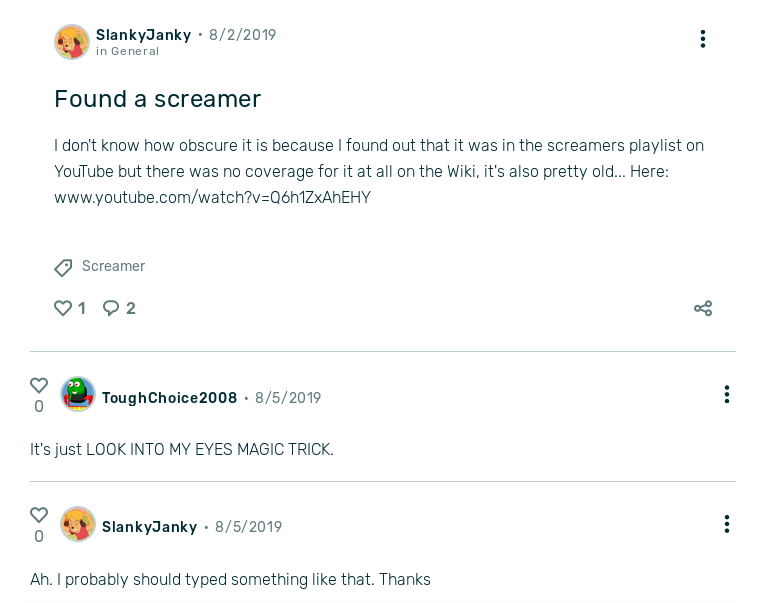The width and height of the screenshot is (783, 603).
Task: Click the 8/5/2019 date on ToughChoice2008's comment
Action: (x=288, y=398)
